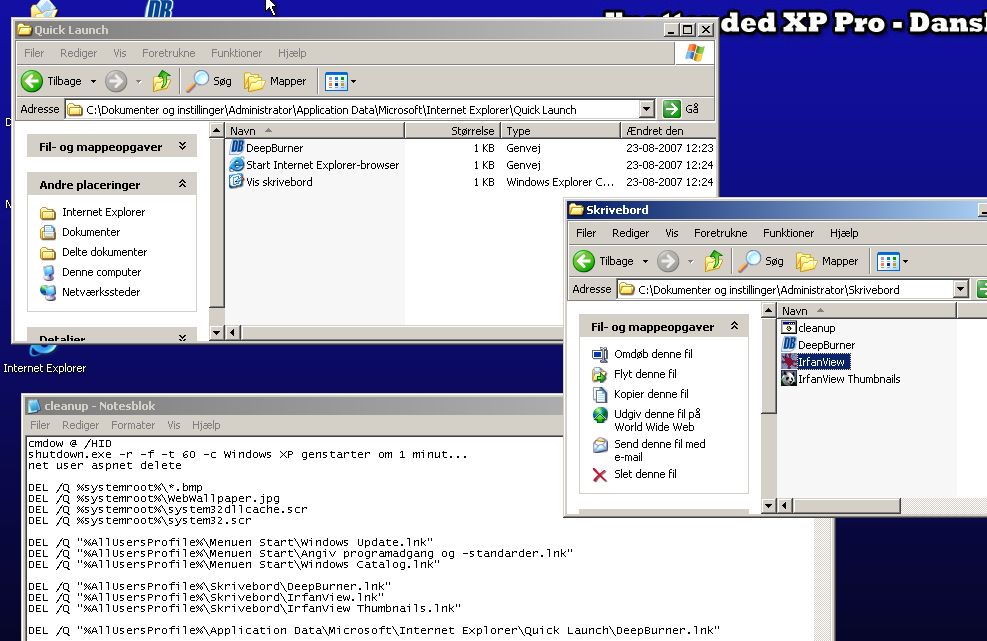The image size is (987, 641).
Task: Select the Vis skrivebord file icon
Action: (237, 181)
